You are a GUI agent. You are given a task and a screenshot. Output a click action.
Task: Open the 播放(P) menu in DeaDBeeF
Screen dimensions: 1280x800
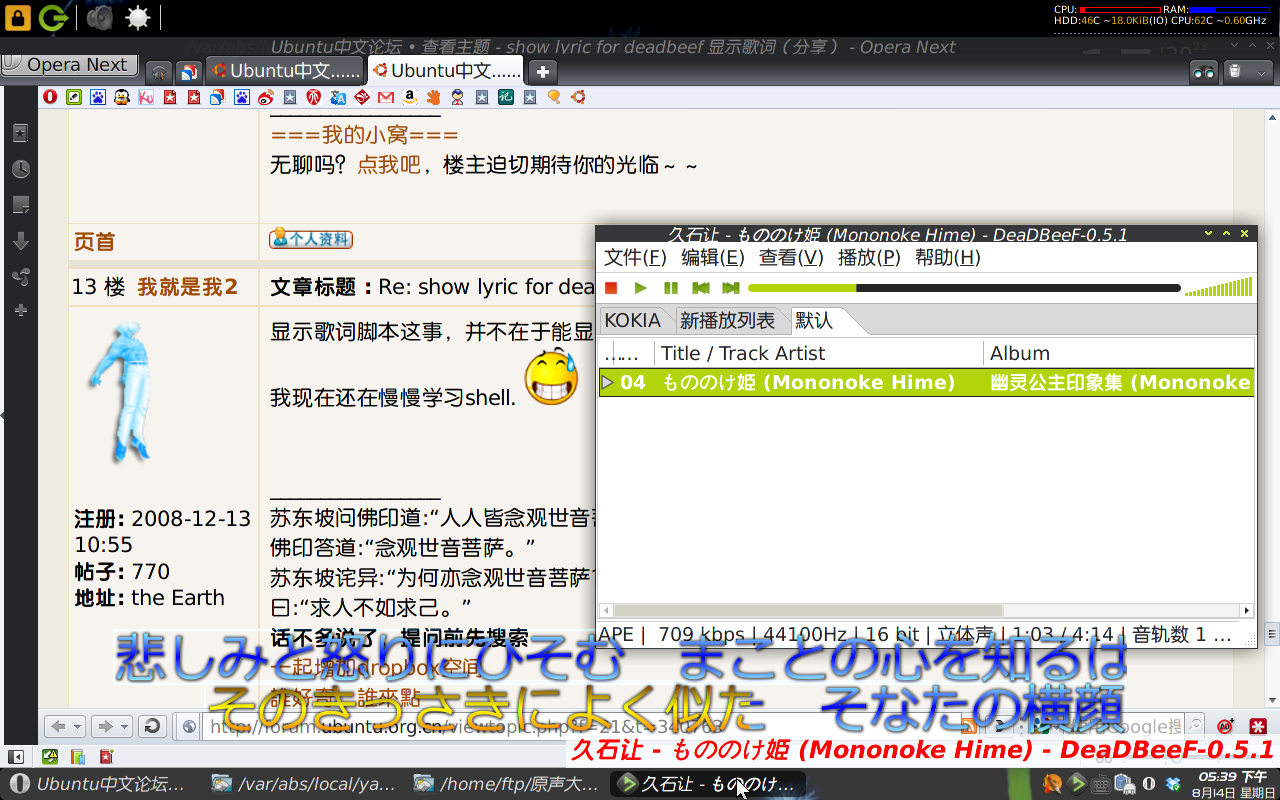pyautogui.click(x=869, y=258)
